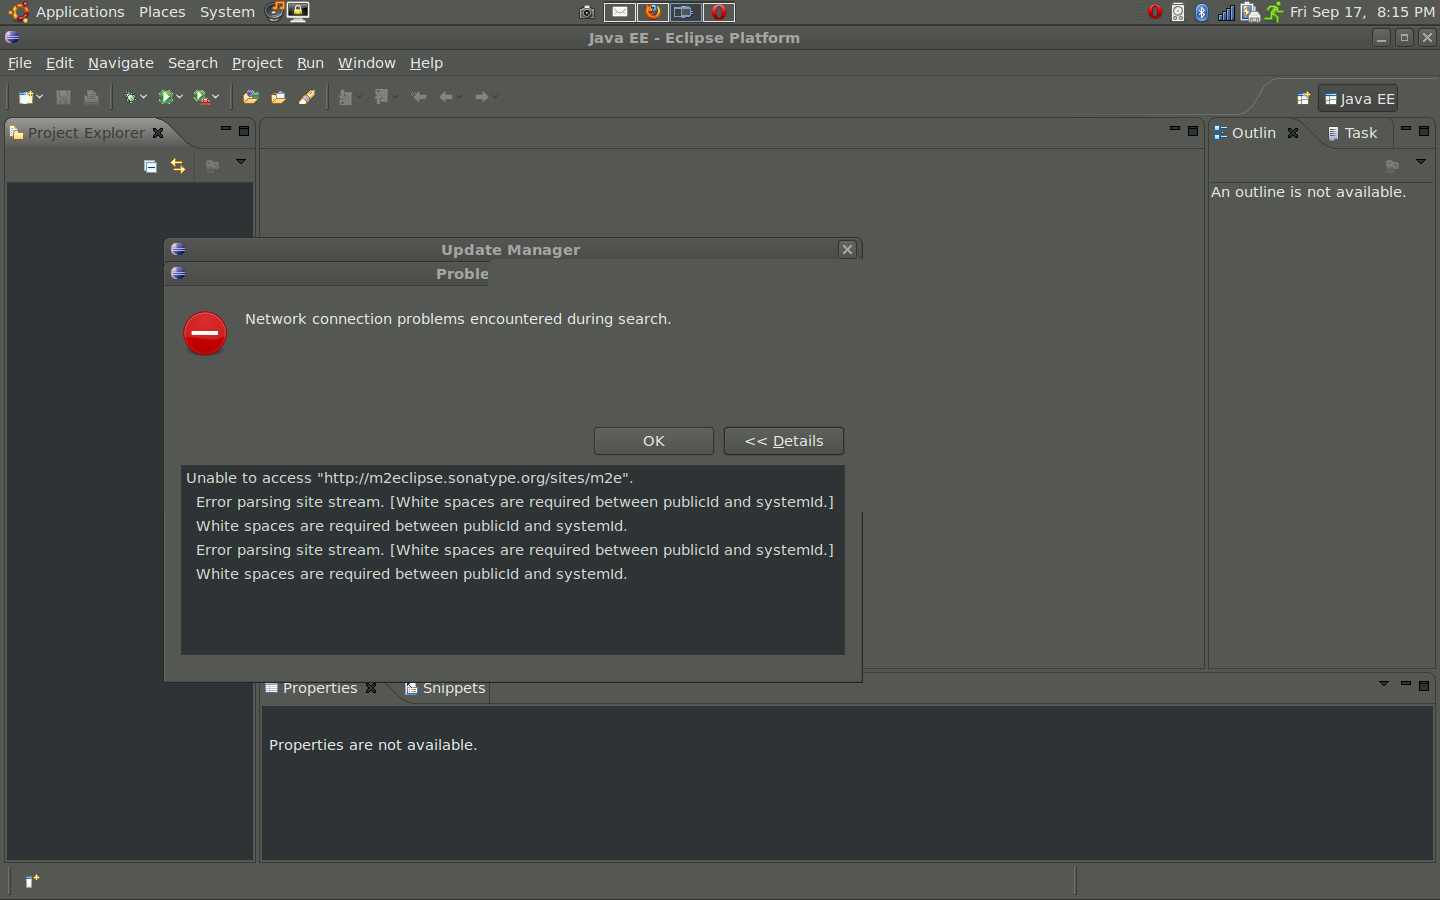The width and height of the screenshot is (1440, 900).
Task: Click the Run External Tools icon
Action: [201, 97]
